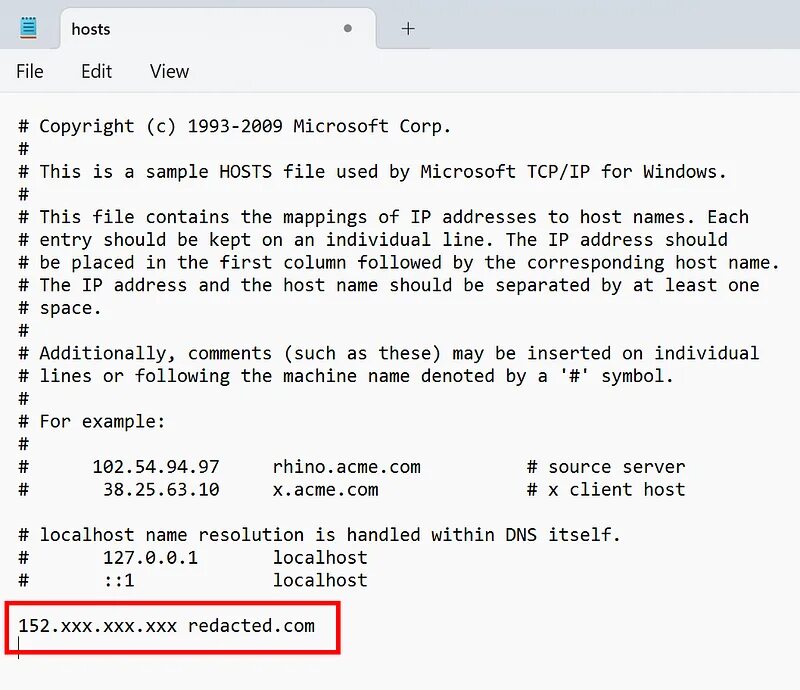
Task: Open the File menu
Action: tap(30, 71)
